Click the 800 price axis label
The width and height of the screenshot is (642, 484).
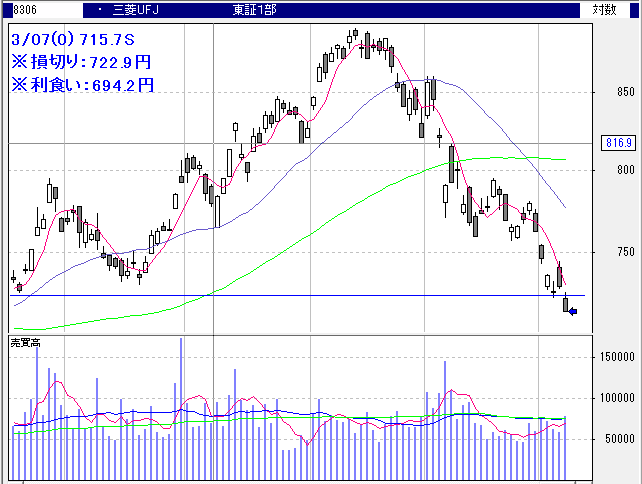[626, 170]
